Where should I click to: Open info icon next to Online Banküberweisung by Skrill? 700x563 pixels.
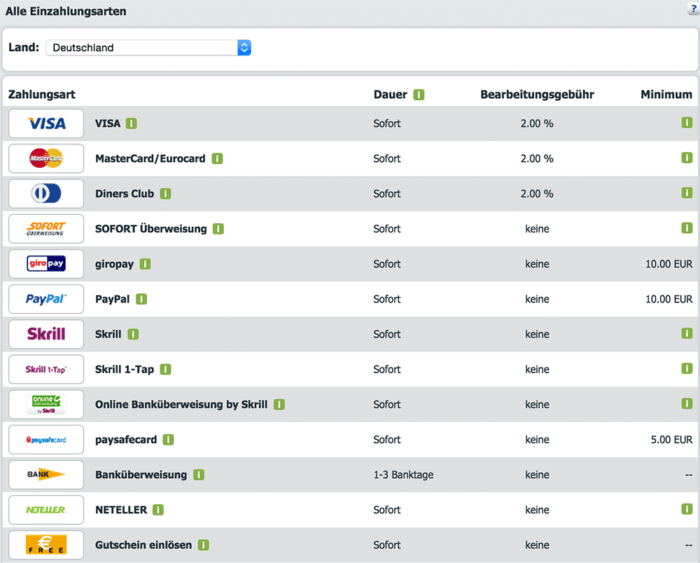click(x=279, y=405)
